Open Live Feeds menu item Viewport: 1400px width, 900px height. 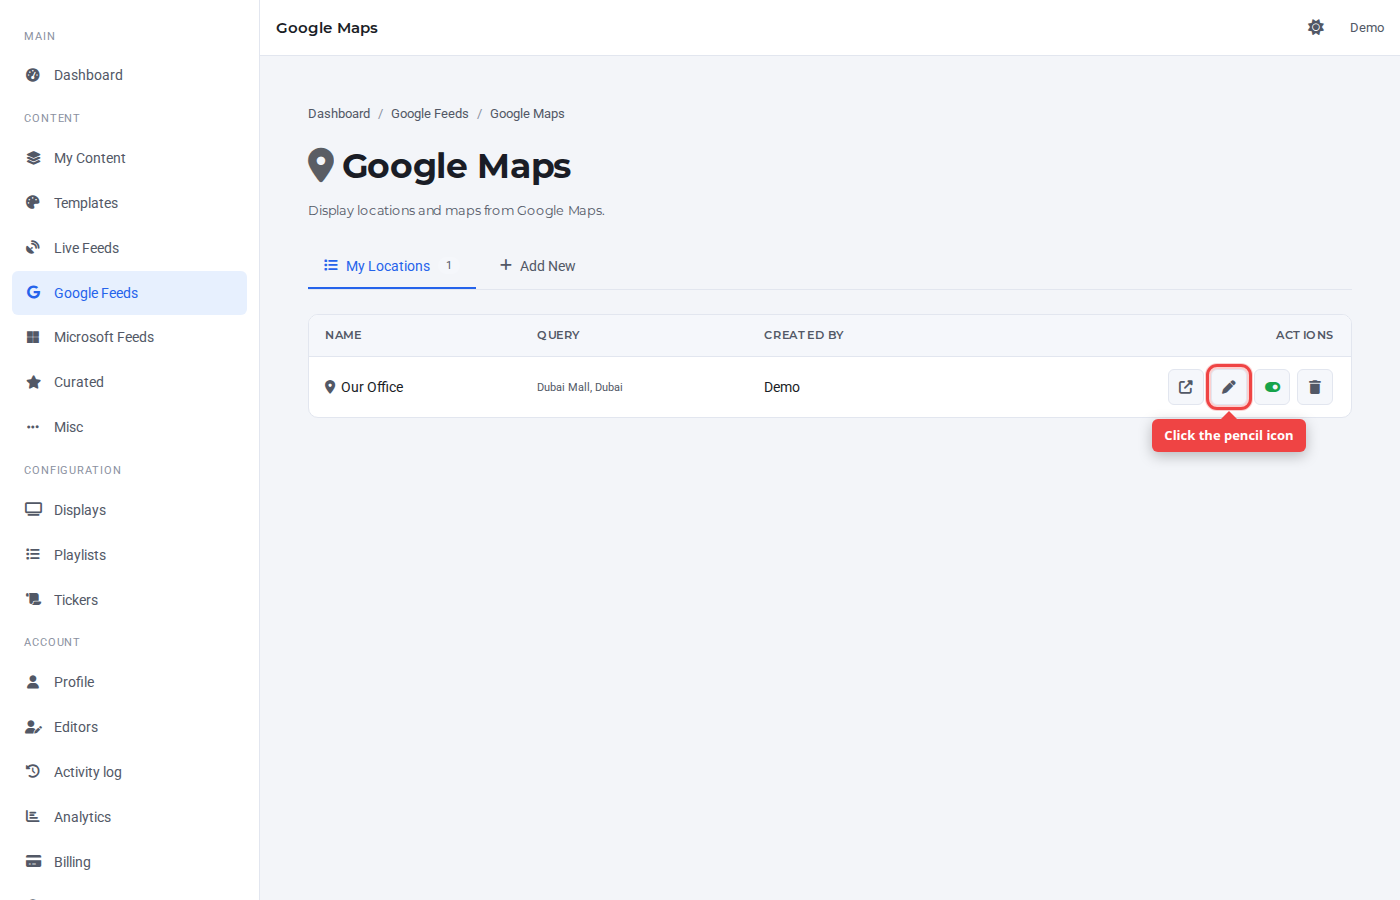point(129,248)
